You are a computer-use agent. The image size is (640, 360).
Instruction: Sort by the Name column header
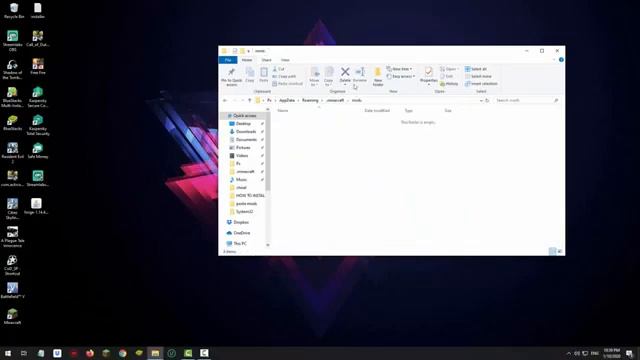point(283,111)
